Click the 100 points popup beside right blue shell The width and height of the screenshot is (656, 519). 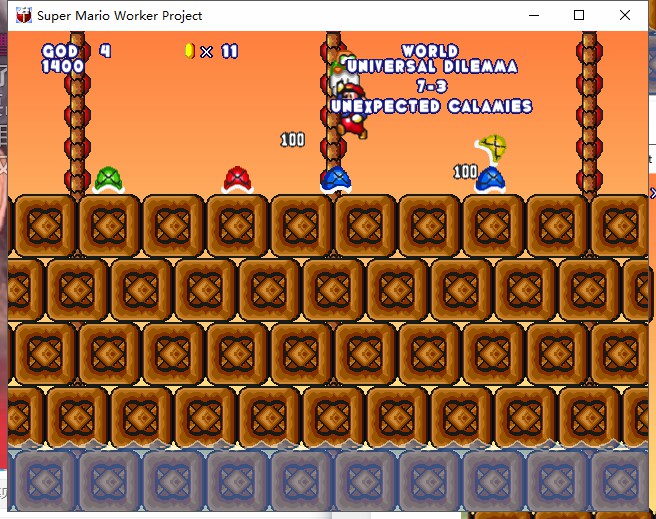coord(465,171)
